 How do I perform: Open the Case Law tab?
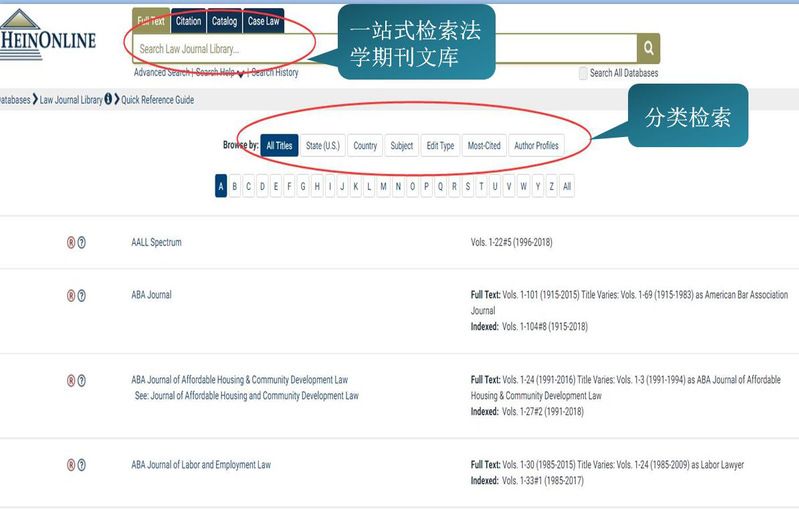pyautogui.click(x=264, y=21)
